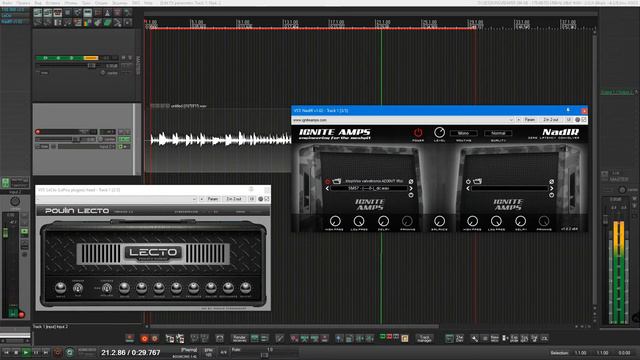Viewport: 640px width, 360px height.
Task: Select next impulse on the left cabinet
Action: pyautogui.click(x=411, y=188)
